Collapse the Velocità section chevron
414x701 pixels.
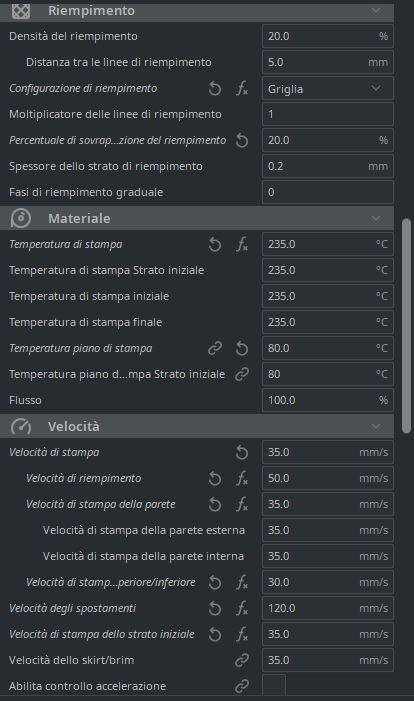tap(376, 427)
